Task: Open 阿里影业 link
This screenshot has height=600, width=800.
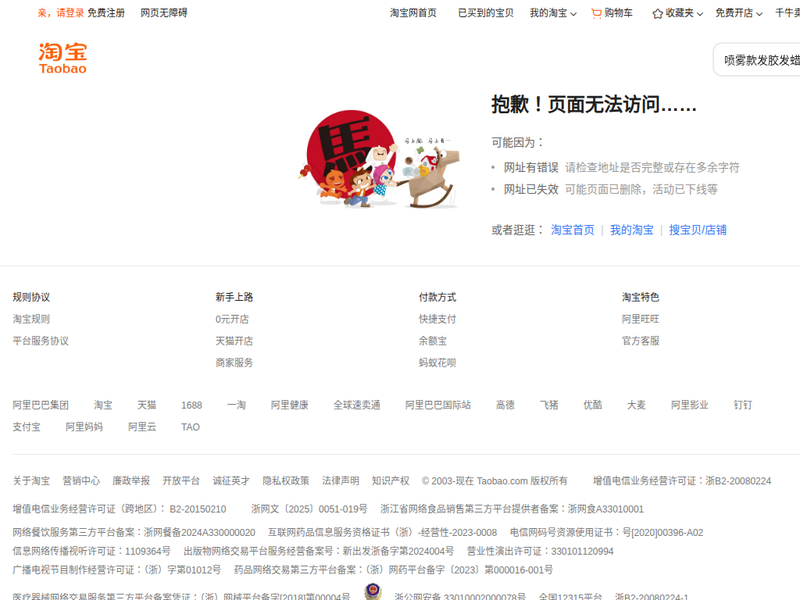Action: (x=690, y=405)
